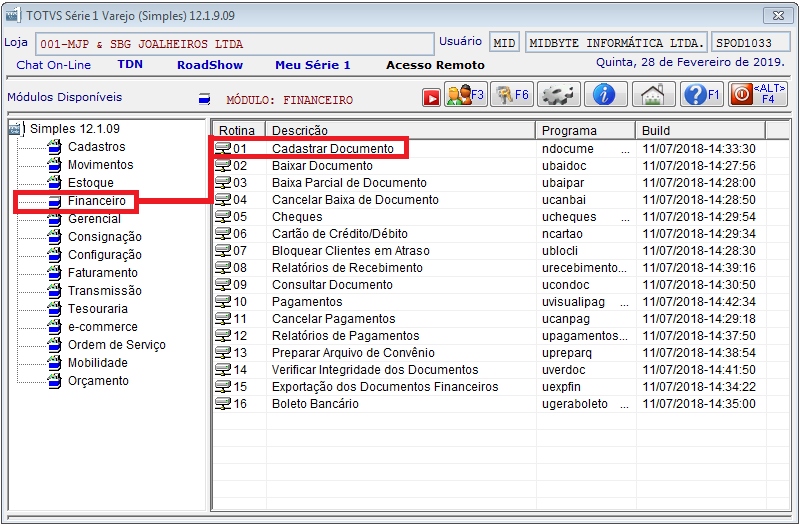Open the gears settings button
The width and height of the screenshot is (800, 527).
pyautogui.click(x=558, y=94)
